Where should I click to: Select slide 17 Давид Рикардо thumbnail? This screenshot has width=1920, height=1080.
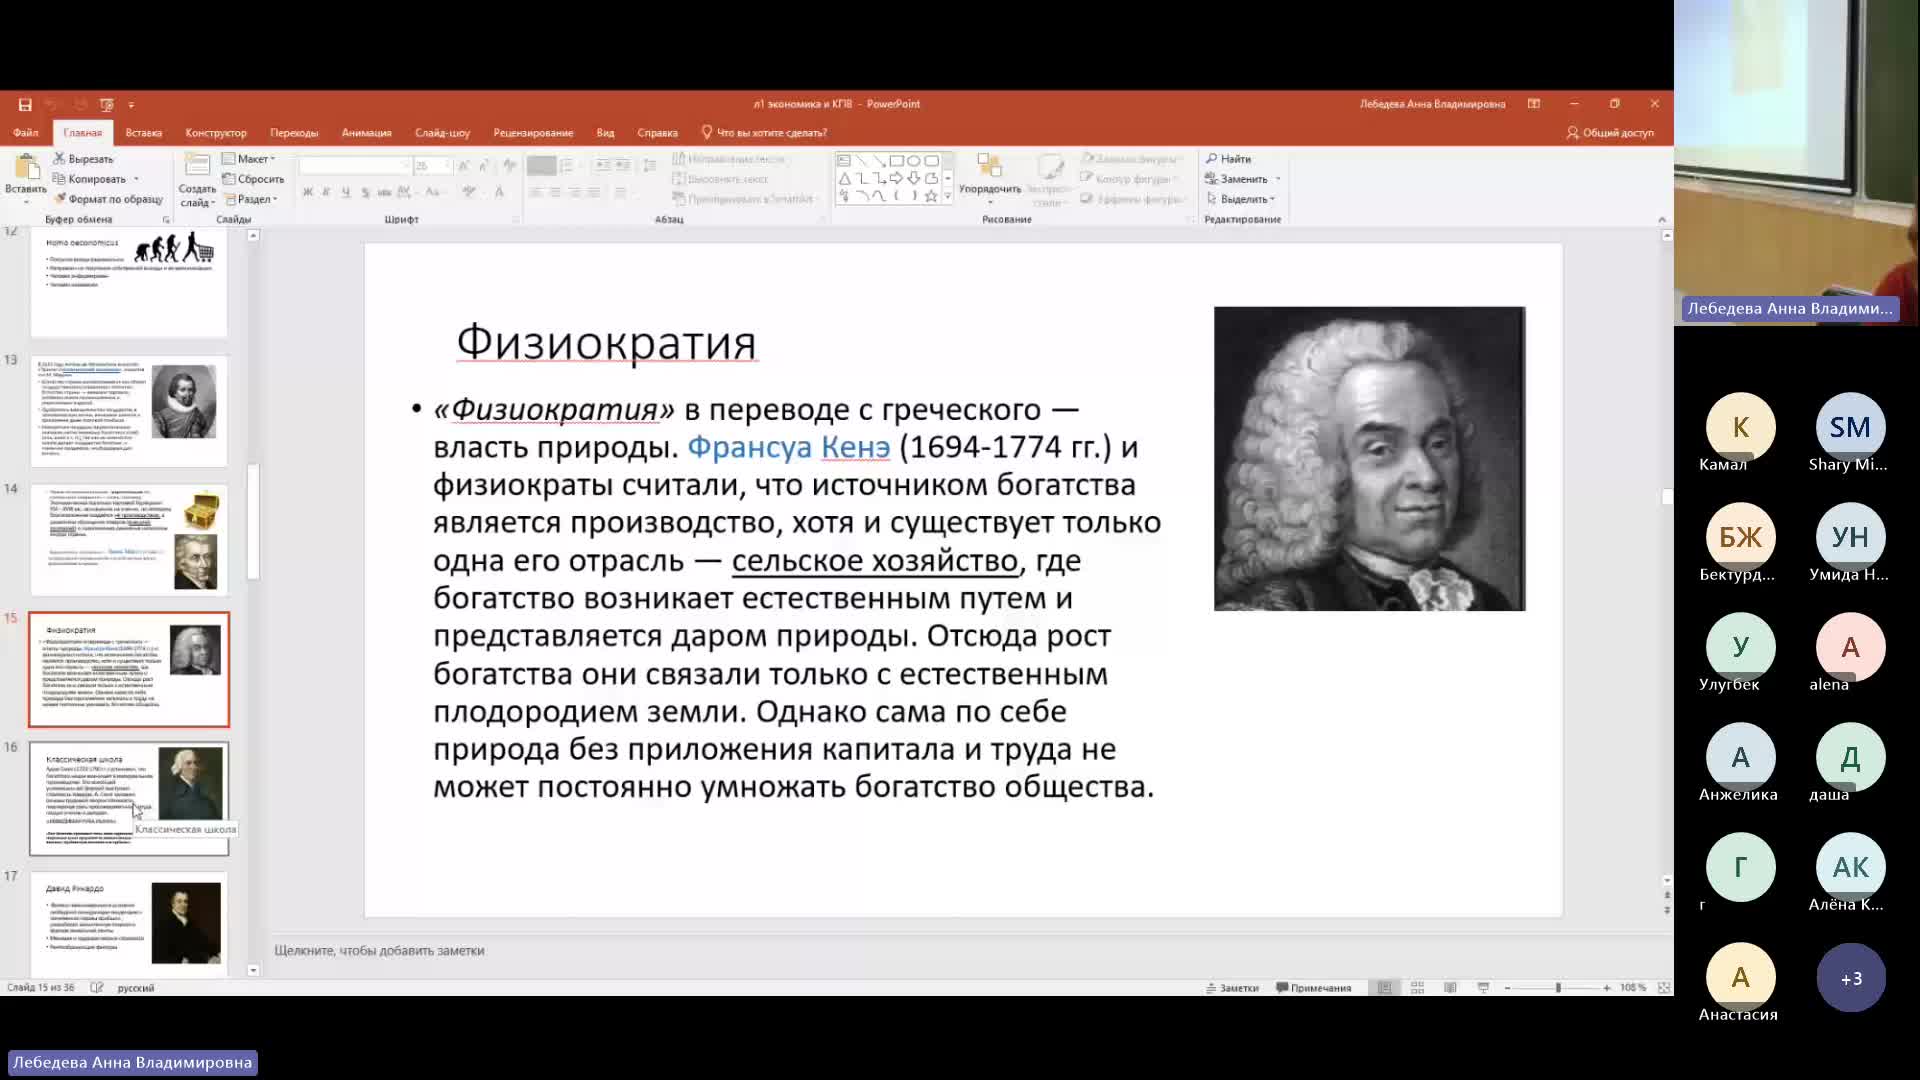pos(129,924)
